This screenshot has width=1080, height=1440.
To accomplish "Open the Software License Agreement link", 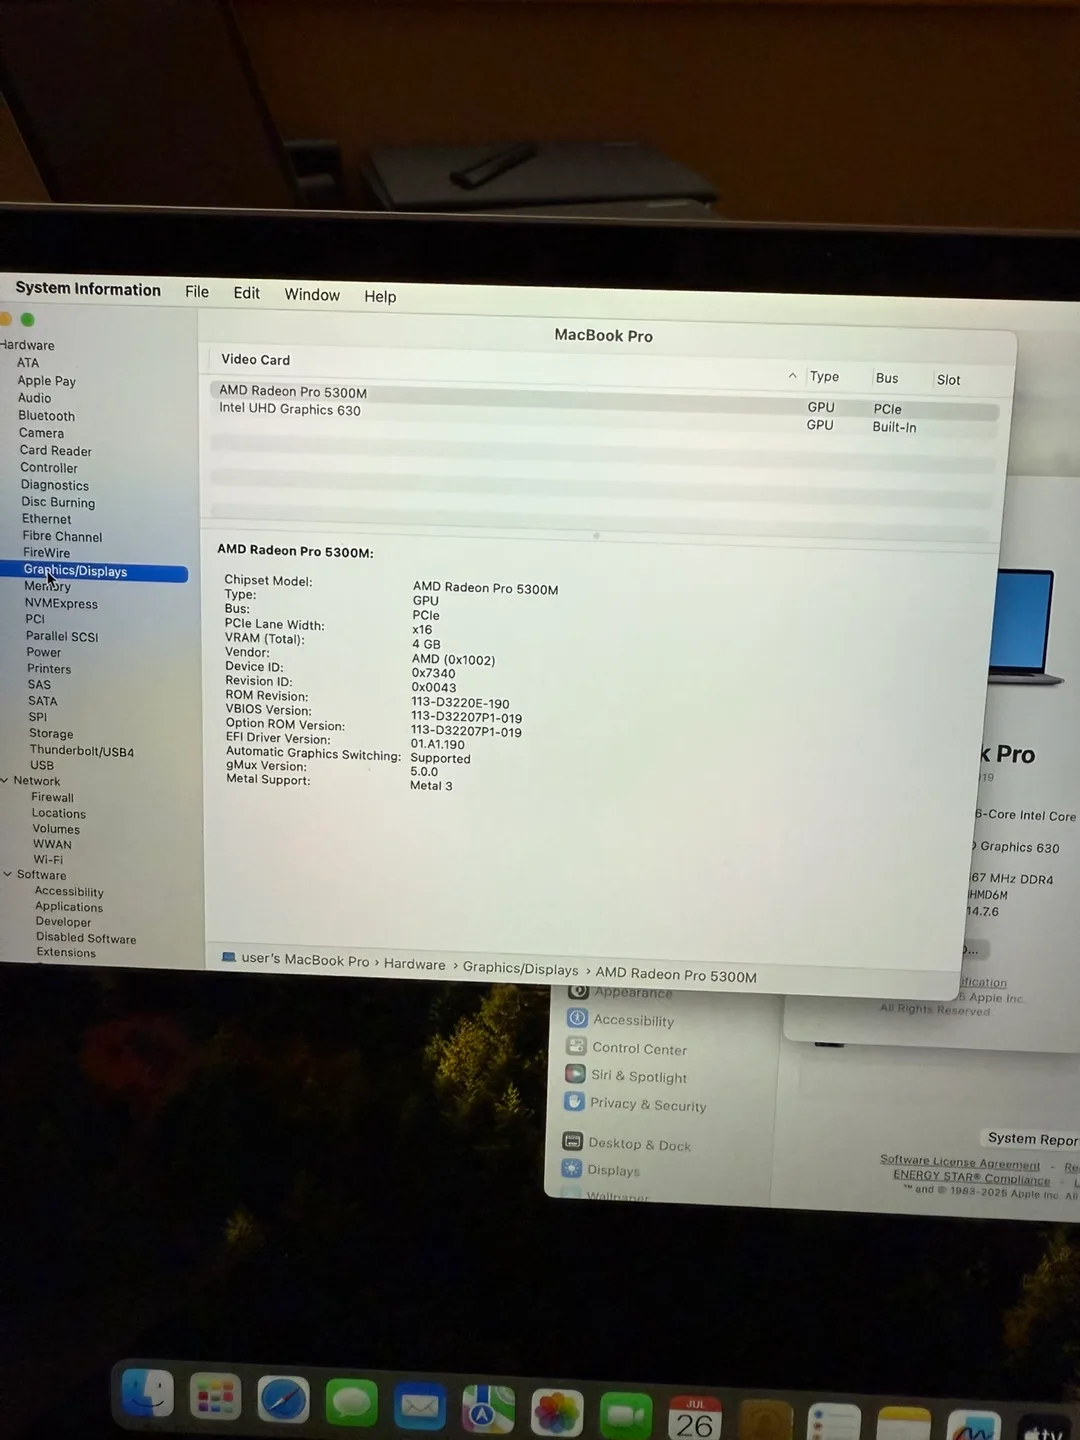I will [959, 1163].
